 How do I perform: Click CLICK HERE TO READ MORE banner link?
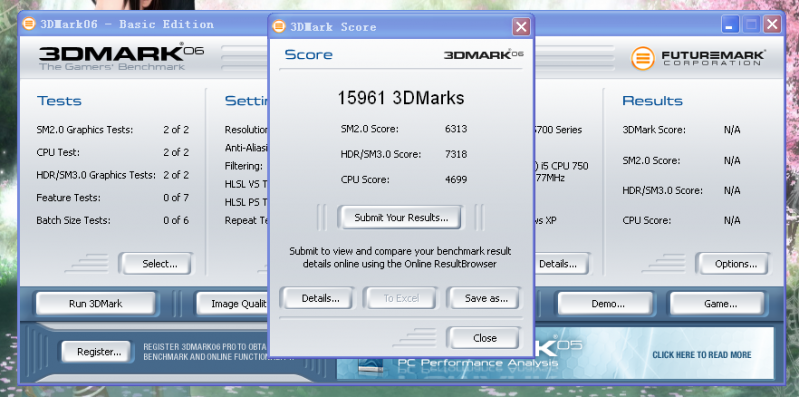pos(702,355)
